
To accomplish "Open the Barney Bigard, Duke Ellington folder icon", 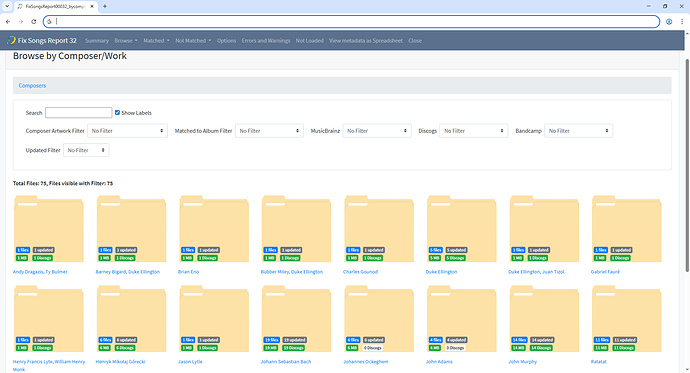I will tap(132, 229).
